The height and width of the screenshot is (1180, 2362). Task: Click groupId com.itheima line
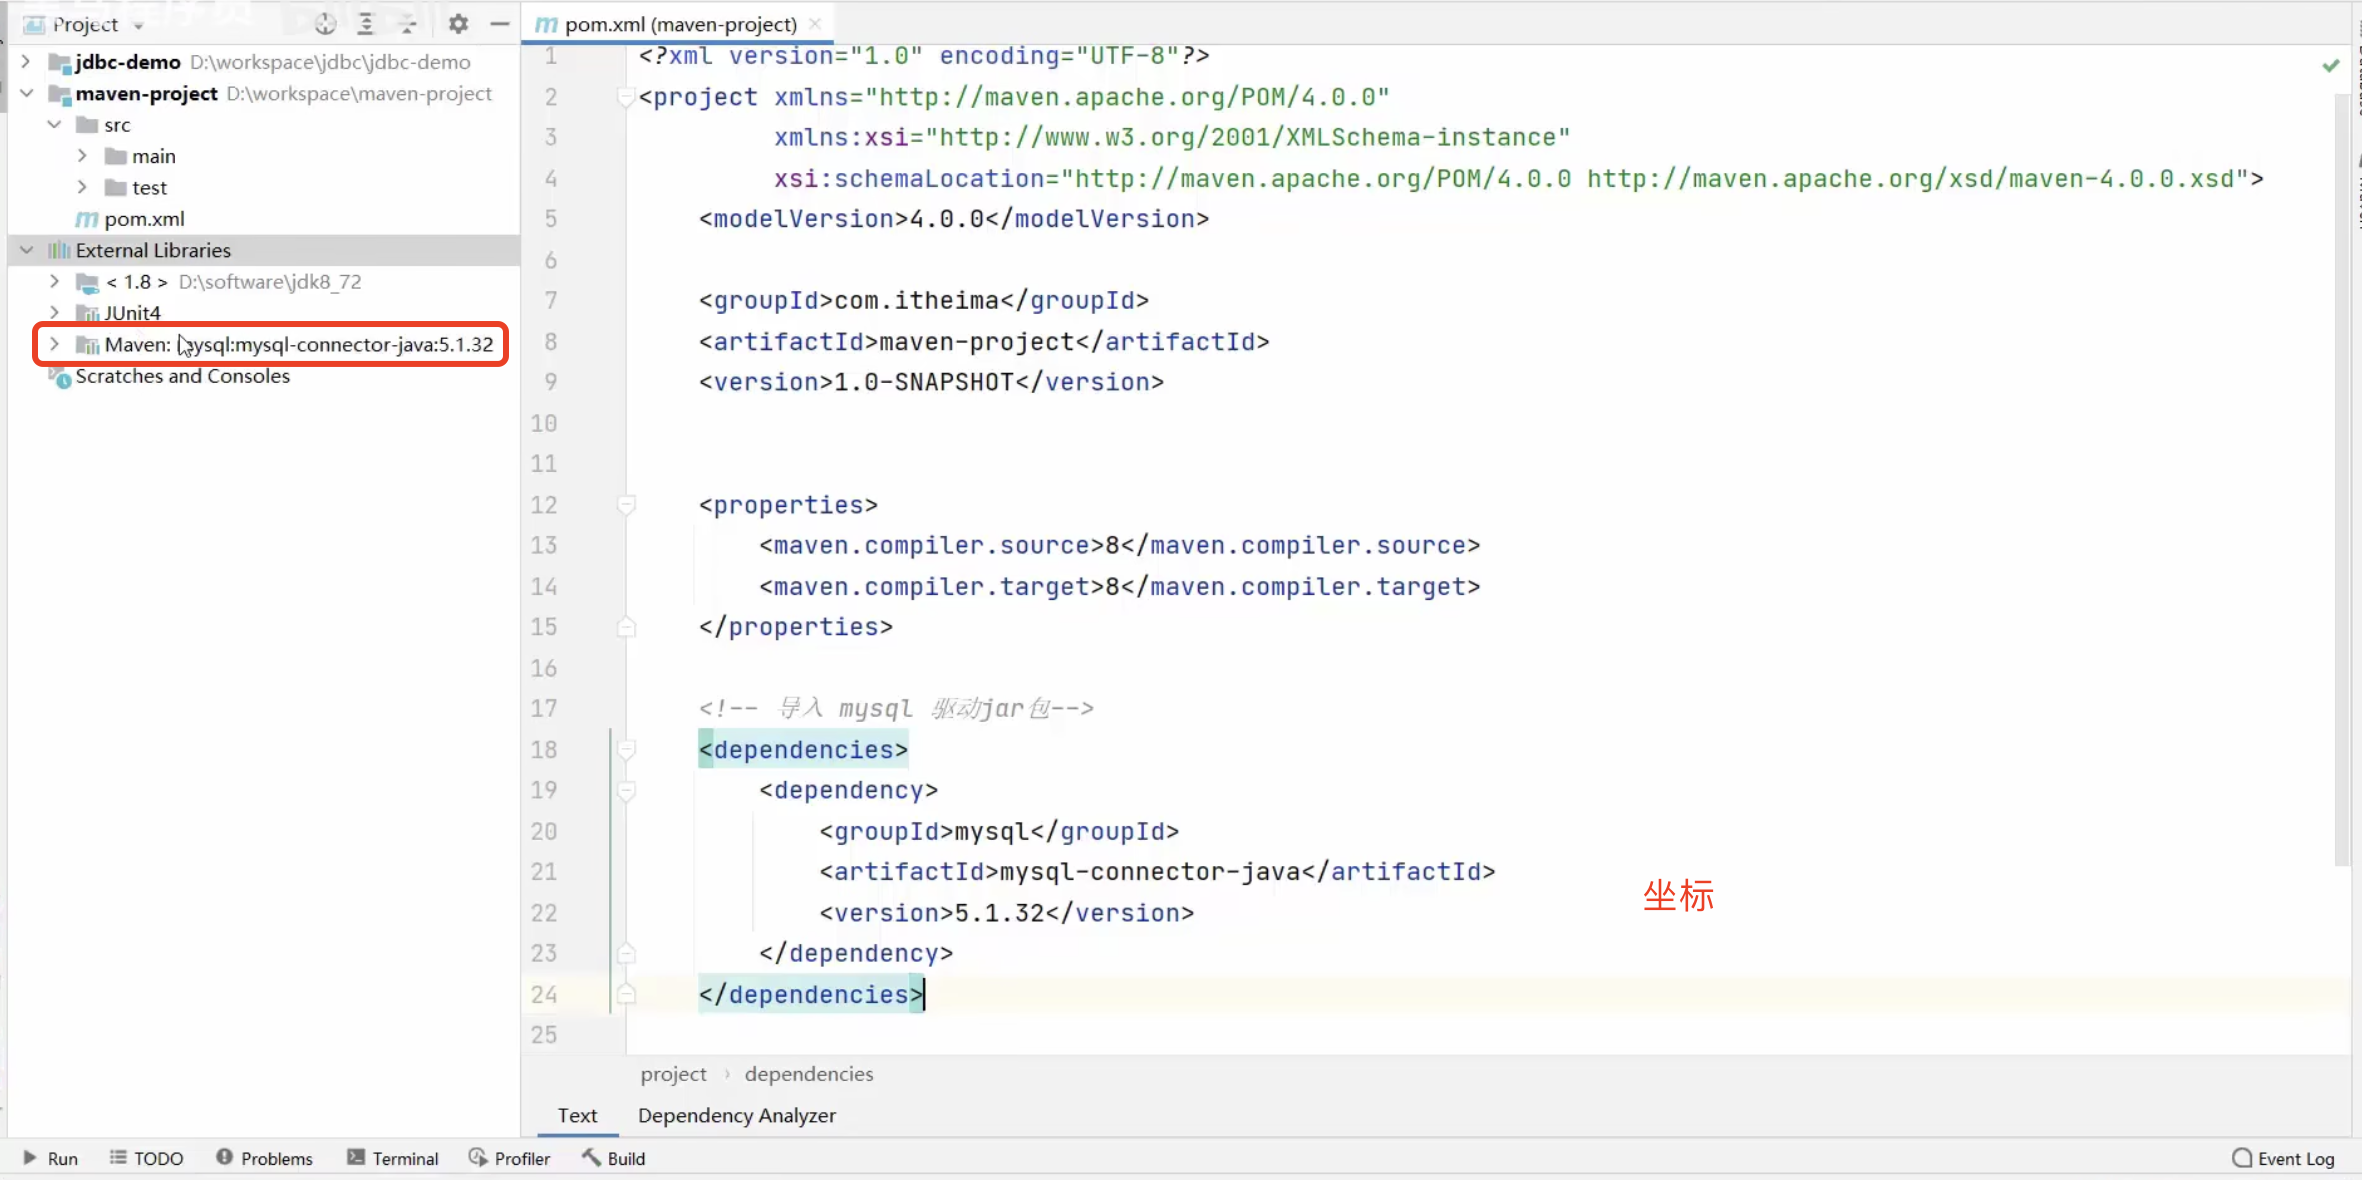tap(924, 301)
